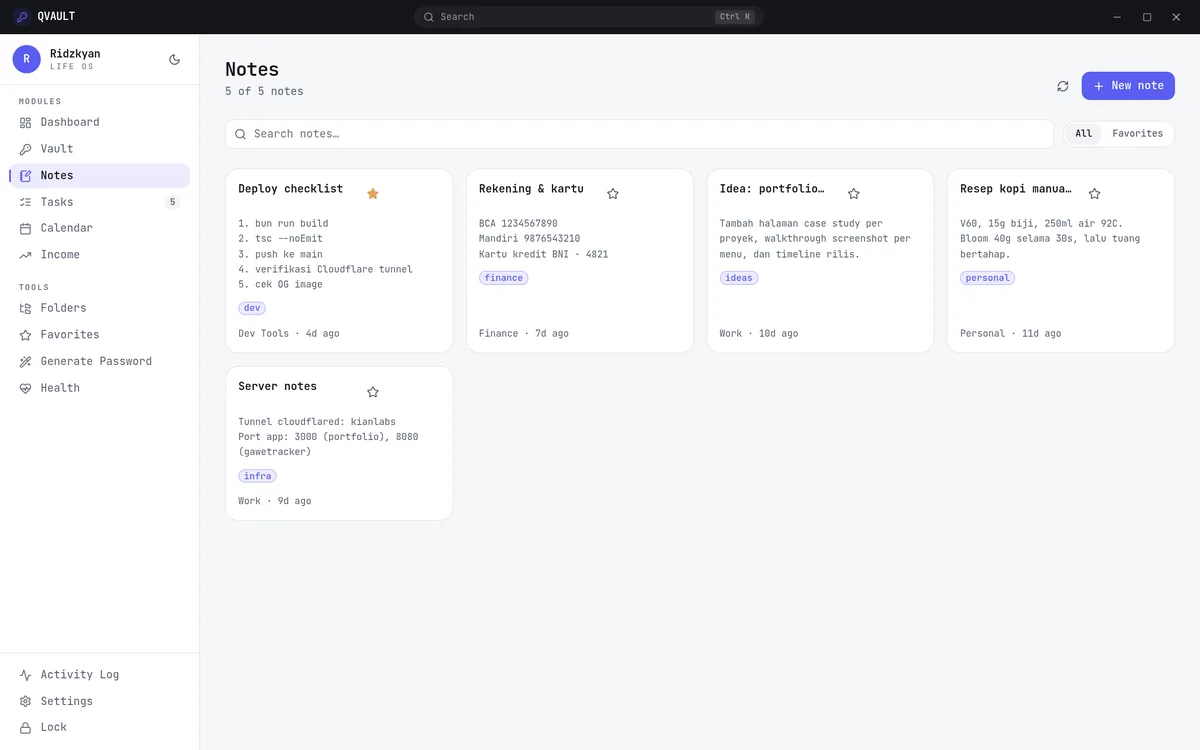Star the Resep kopi manual note

(x=1094, y=193)
